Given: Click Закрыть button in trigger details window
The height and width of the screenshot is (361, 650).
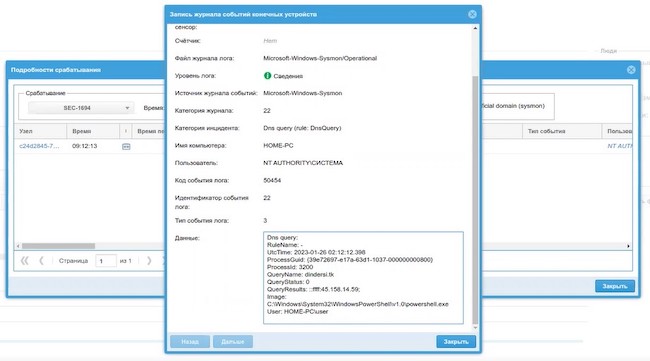Looking at the screenshot, I should tap(615, 286).
